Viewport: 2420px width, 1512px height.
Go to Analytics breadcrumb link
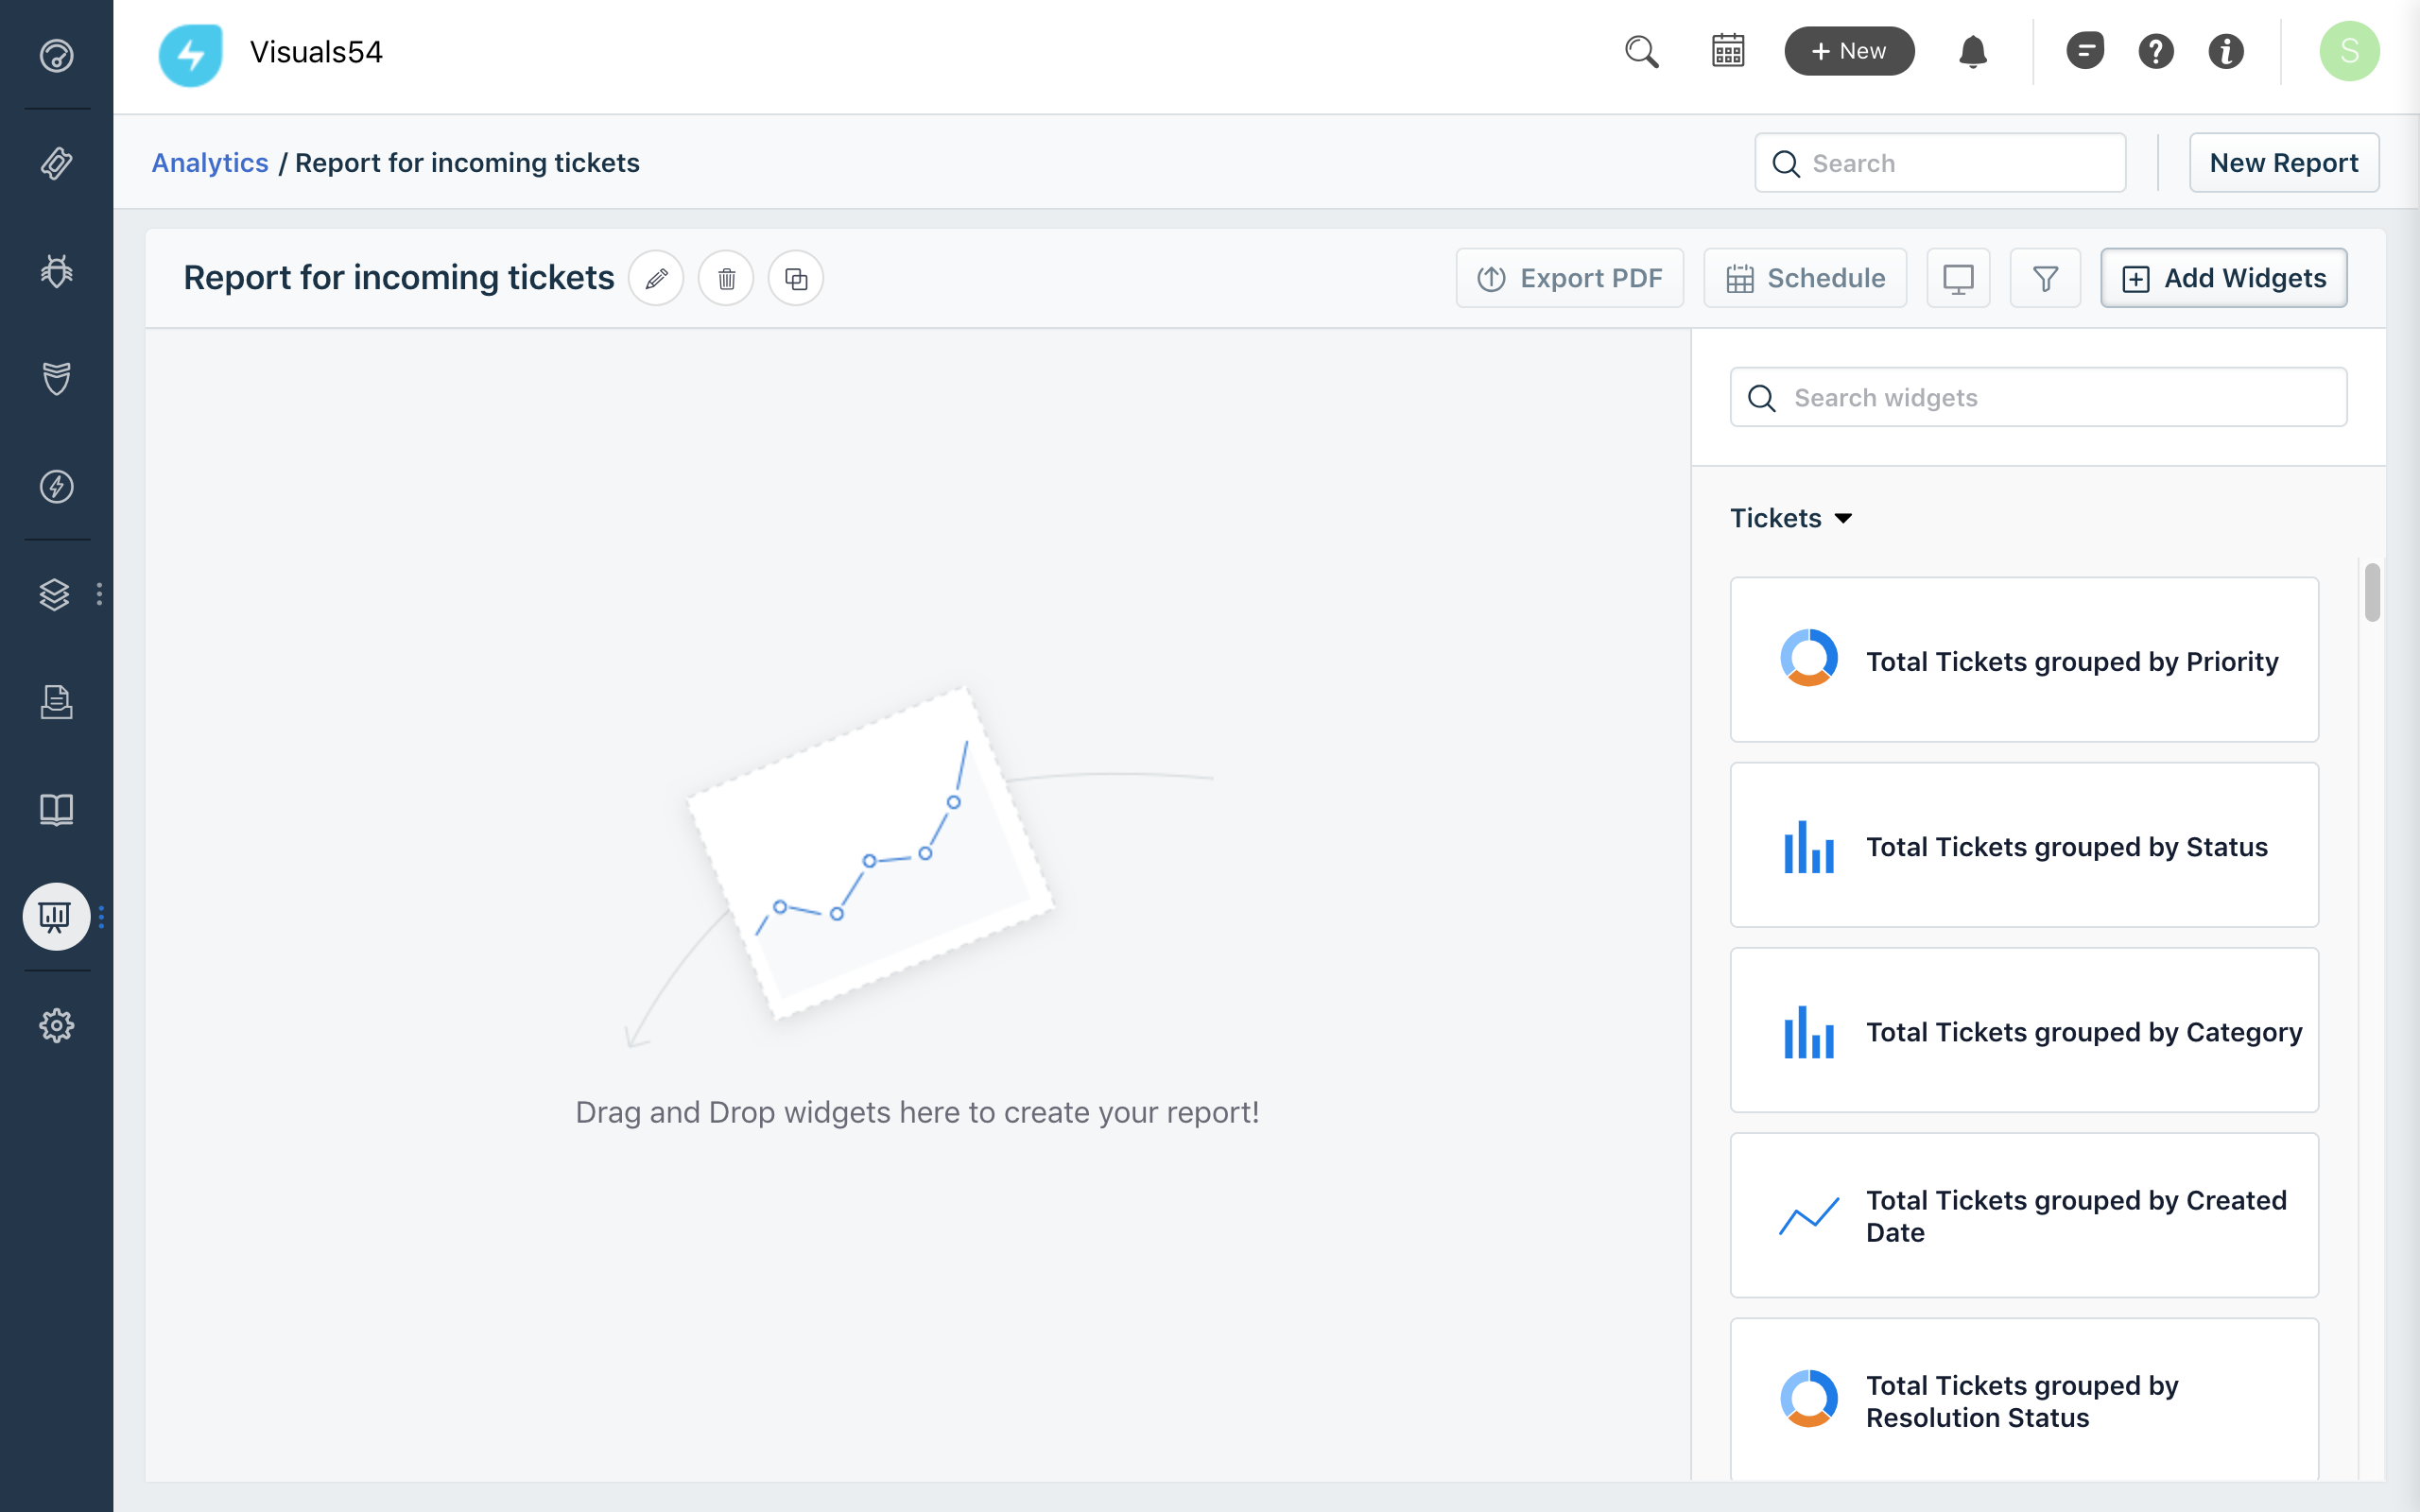(210, 163)
